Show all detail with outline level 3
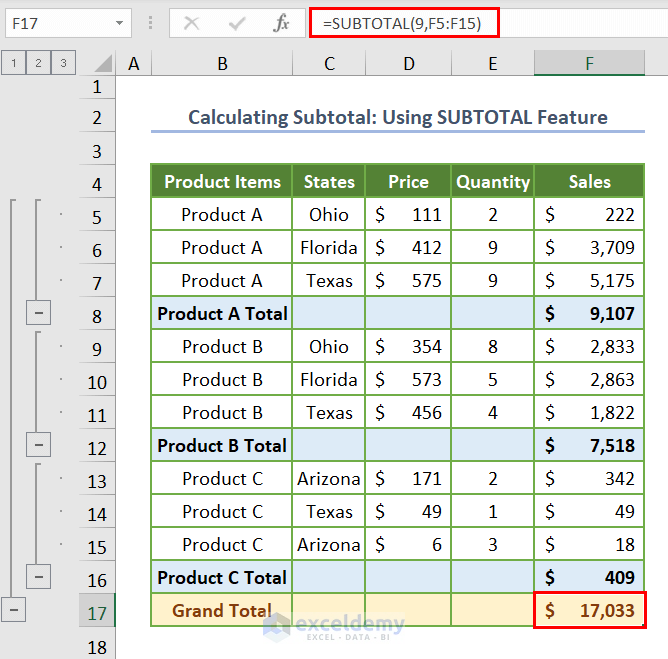This screenshot has height=659, width=668. (x=63, y=65)
